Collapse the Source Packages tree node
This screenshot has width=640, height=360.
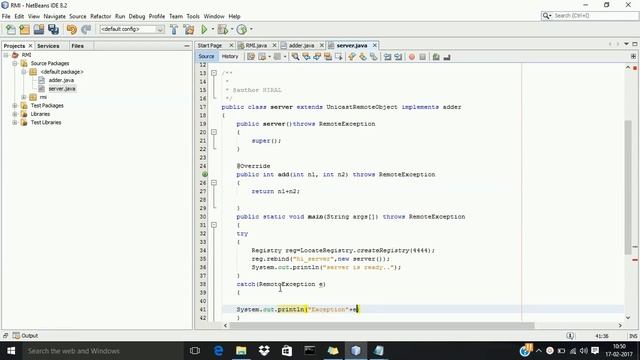click(15, 63)
